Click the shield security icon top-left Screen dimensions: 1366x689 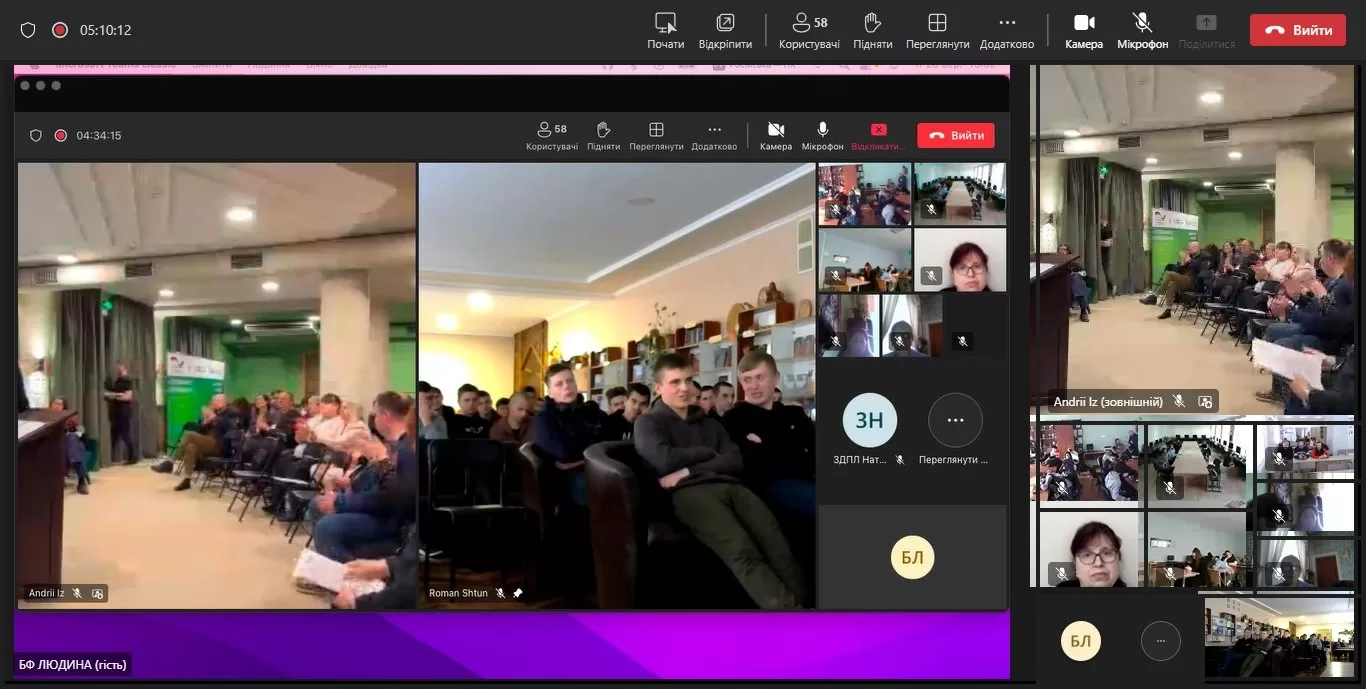pos(28,30)
